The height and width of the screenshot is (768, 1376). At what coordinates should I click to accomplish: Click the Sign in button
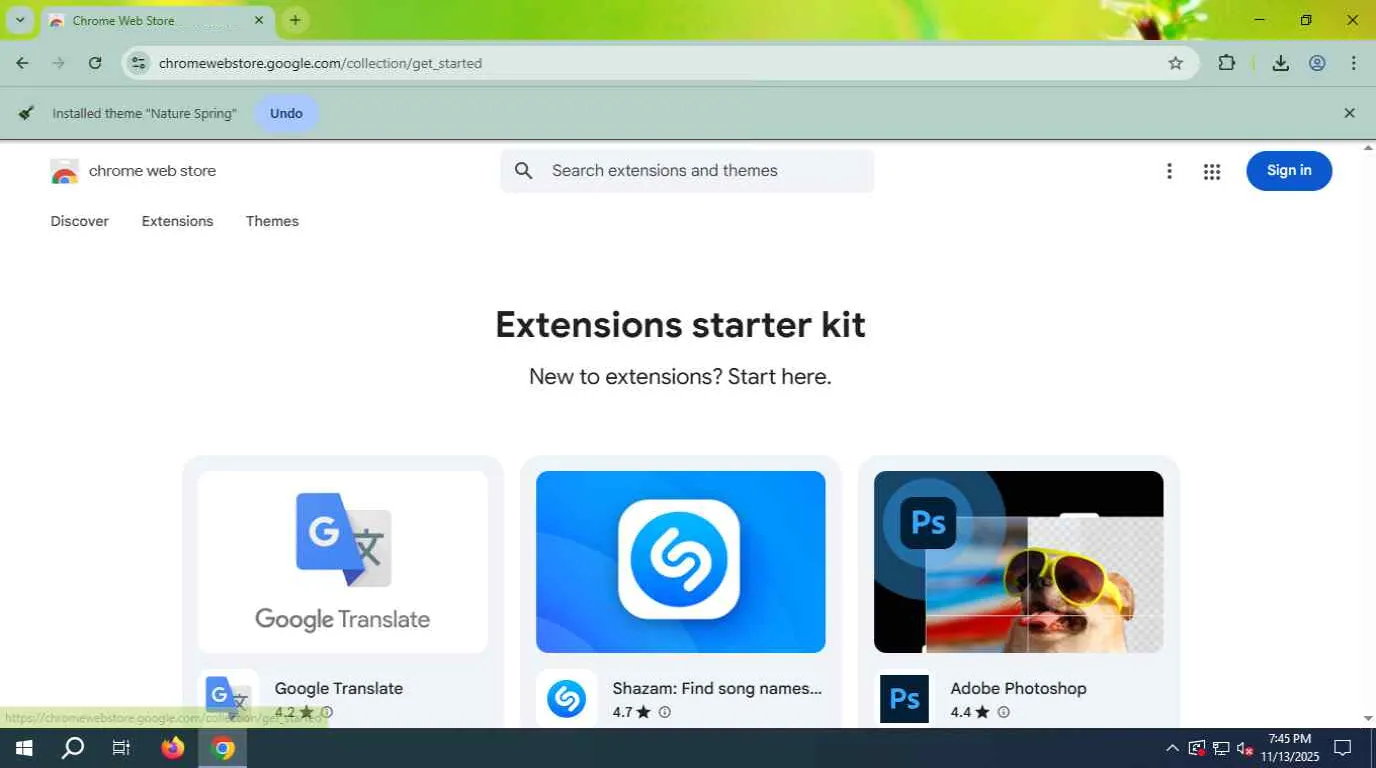[x=1289, y=171]
